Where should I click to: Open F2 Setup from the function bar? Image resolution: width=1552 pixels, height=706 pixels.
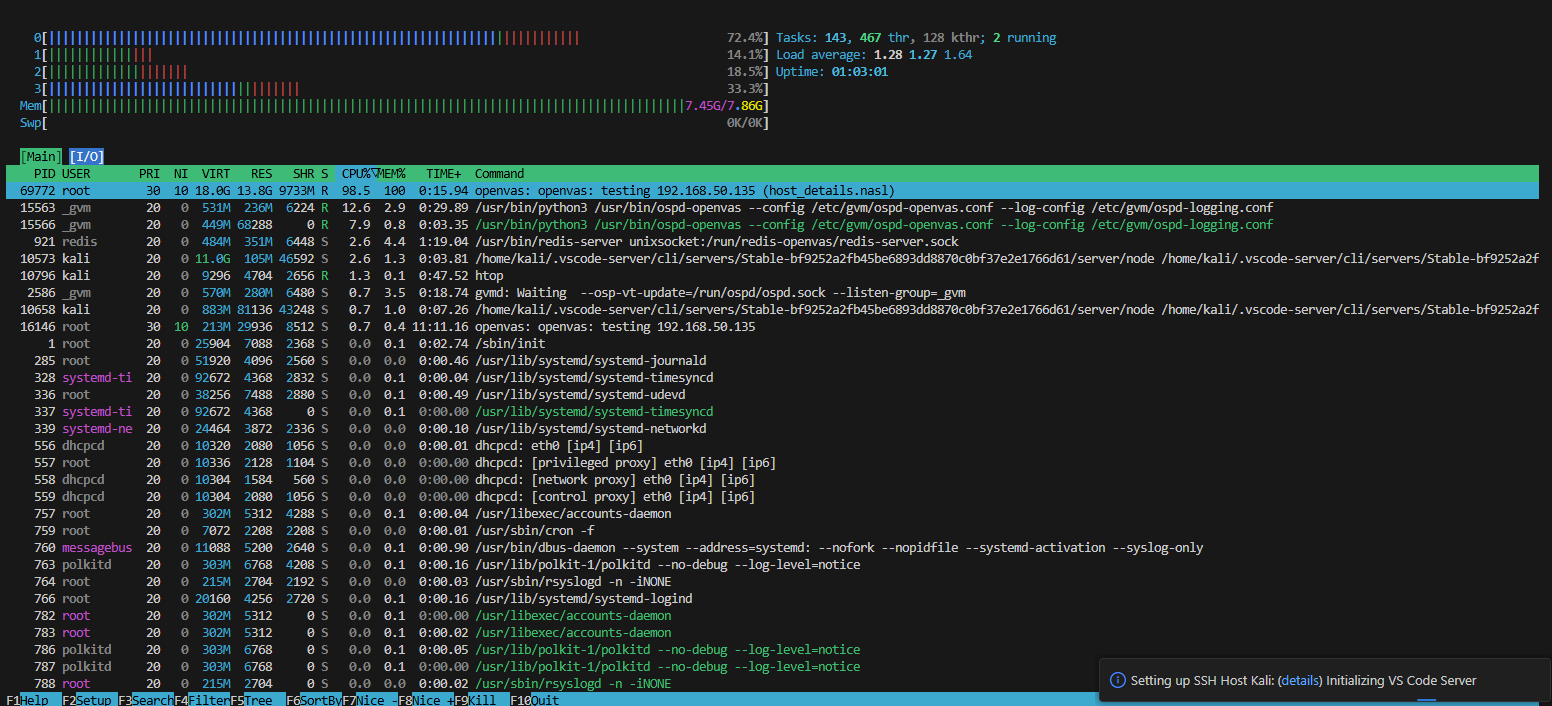pyautogui.click(x=93, y=700)
